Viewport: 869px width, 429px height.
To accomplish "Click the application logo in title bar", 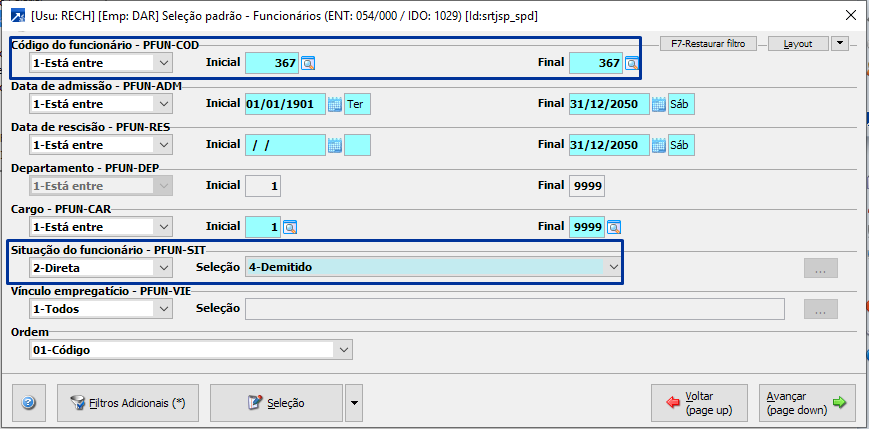I will [x=18, y=16].
